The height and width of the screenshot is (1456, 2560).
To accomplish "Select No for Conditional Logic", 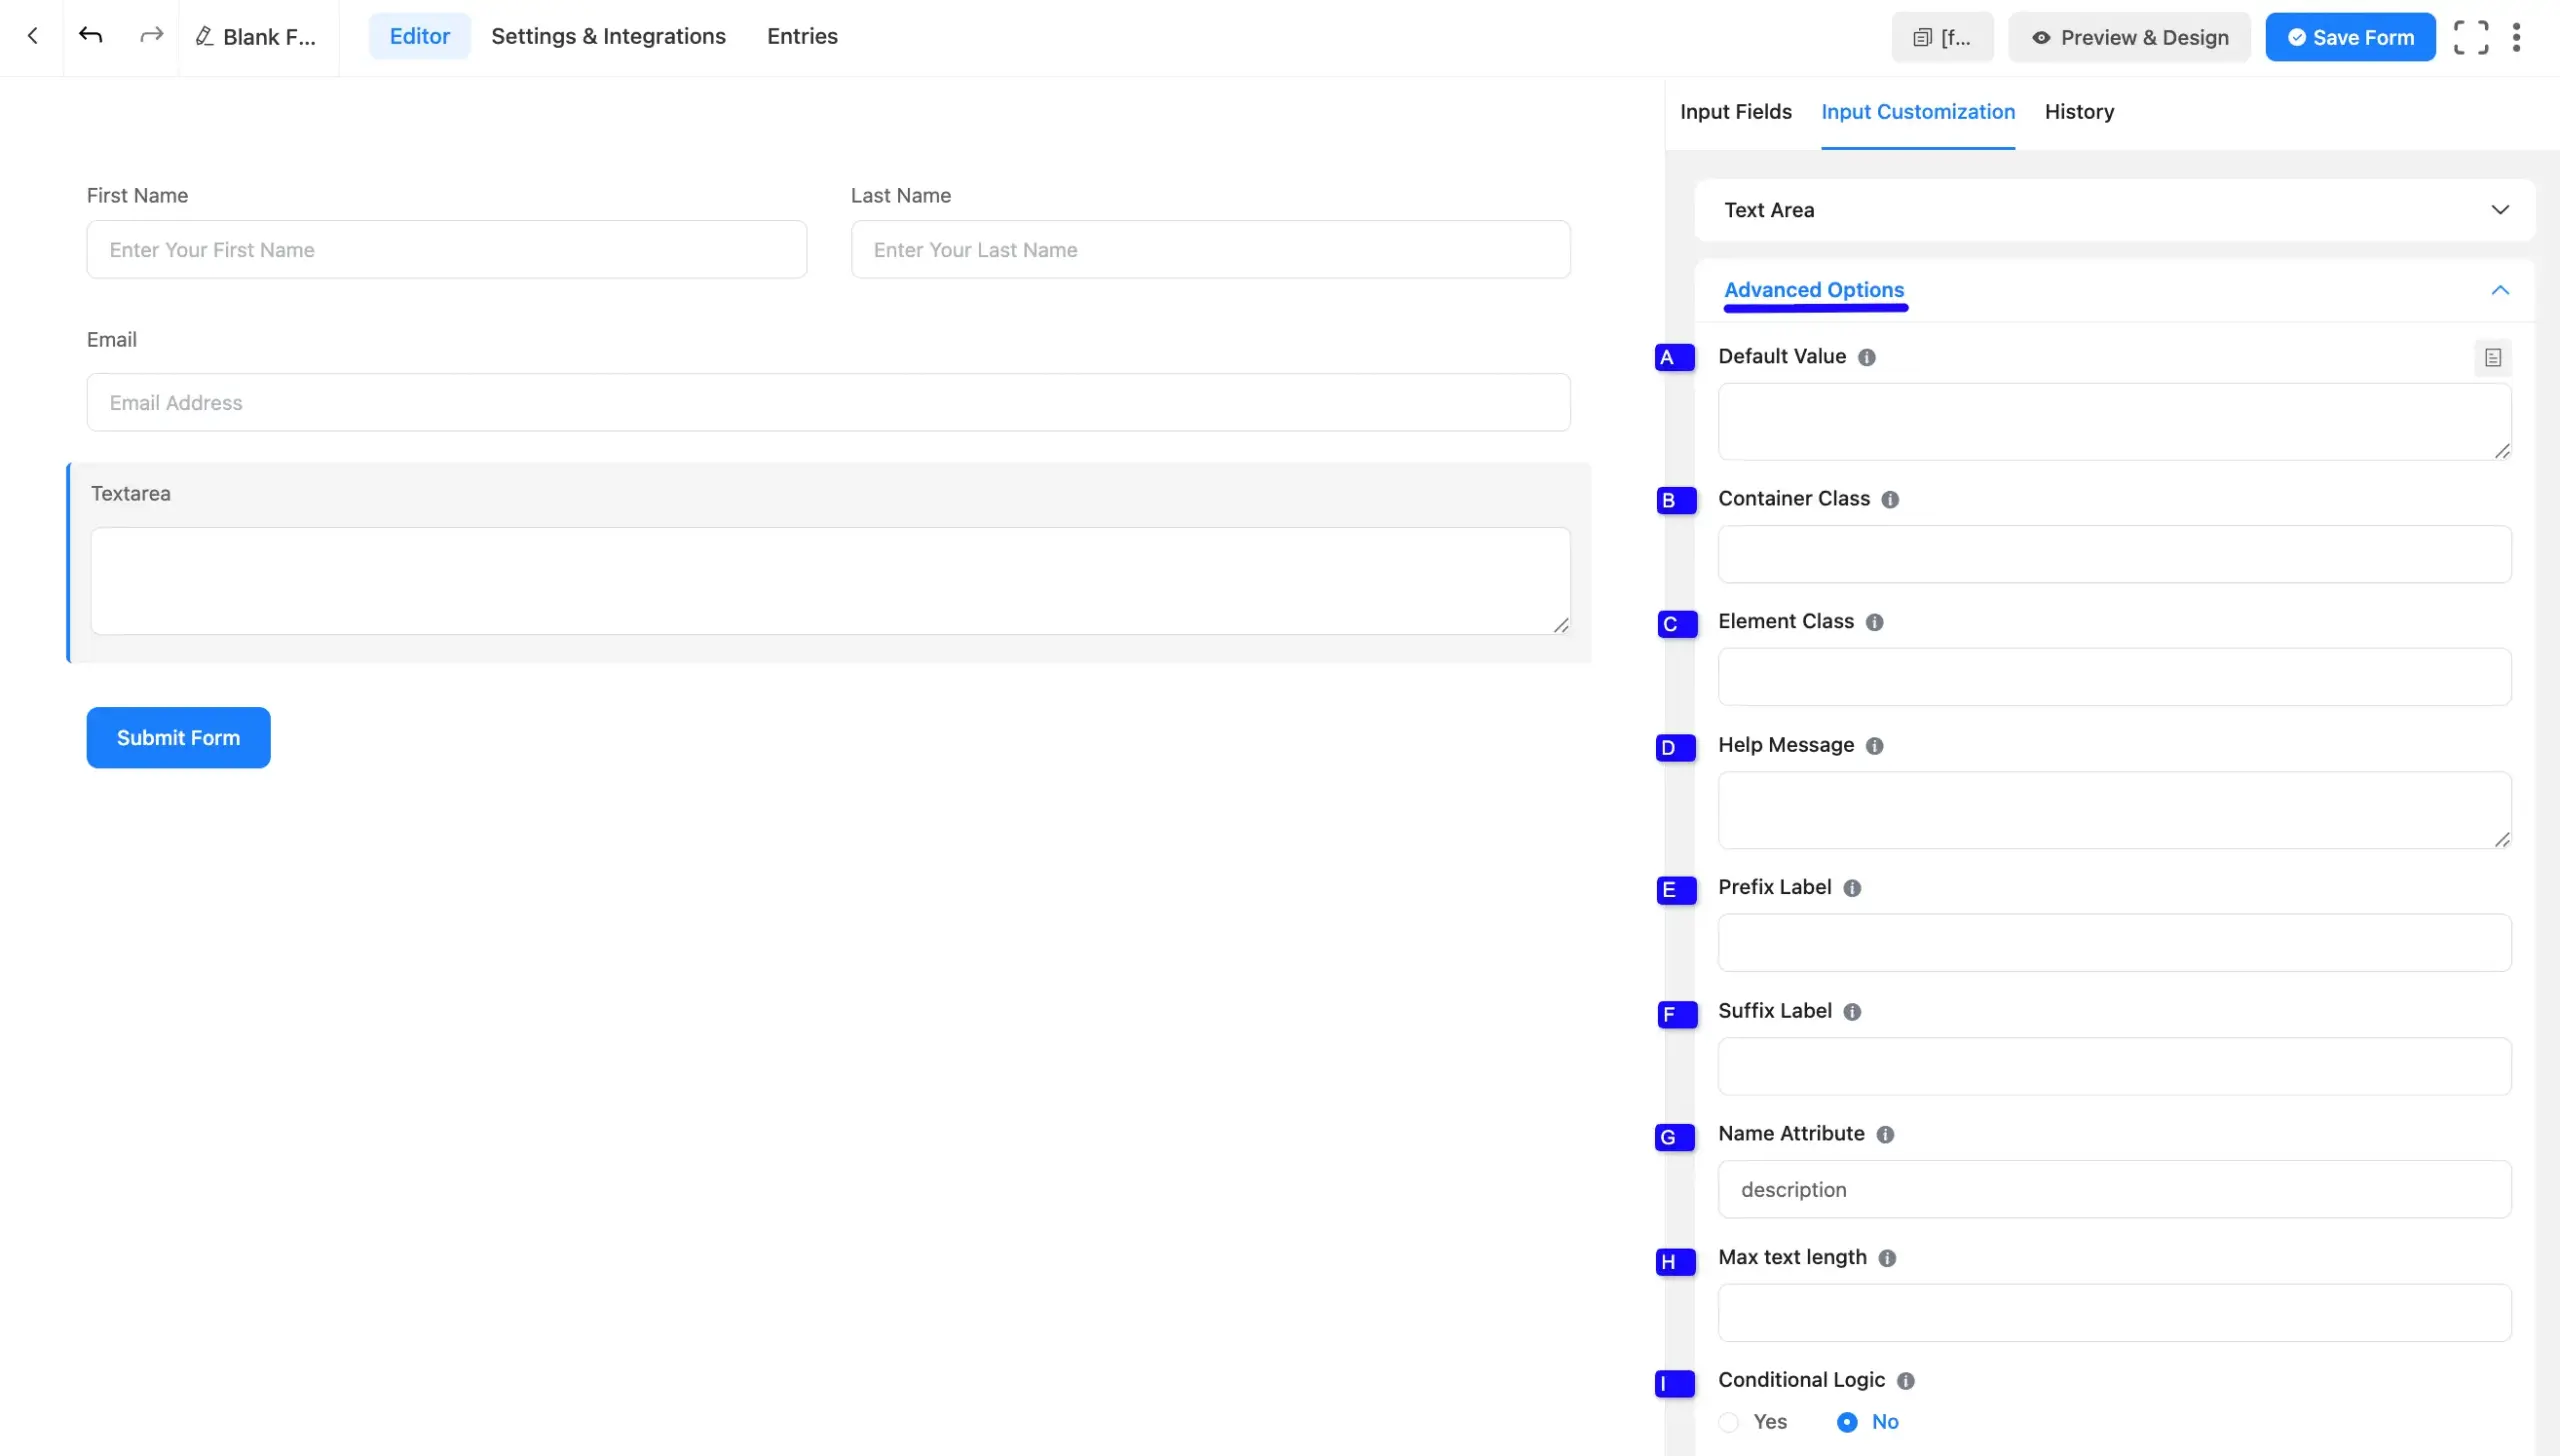I will click(1845, 1421).
